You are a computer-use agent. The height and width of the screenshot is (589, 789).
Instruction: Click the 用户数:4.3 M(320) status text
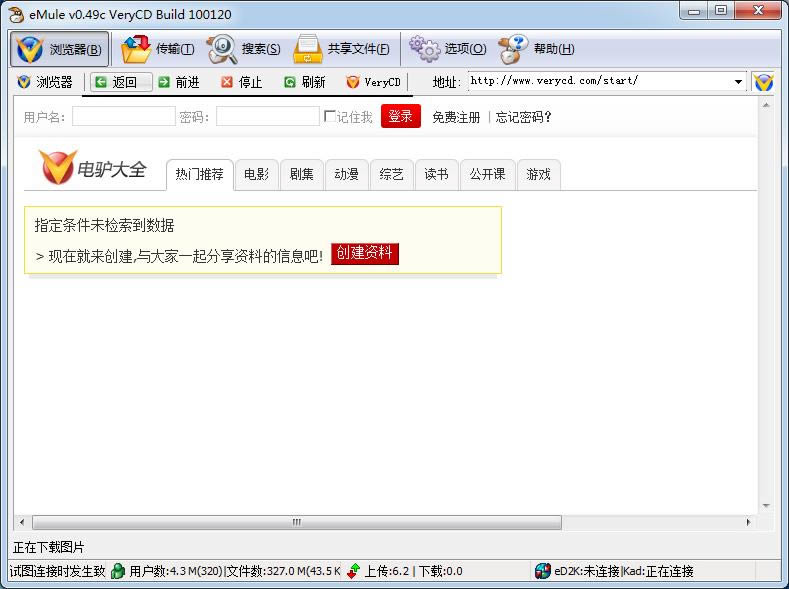(x=176, y=571)
